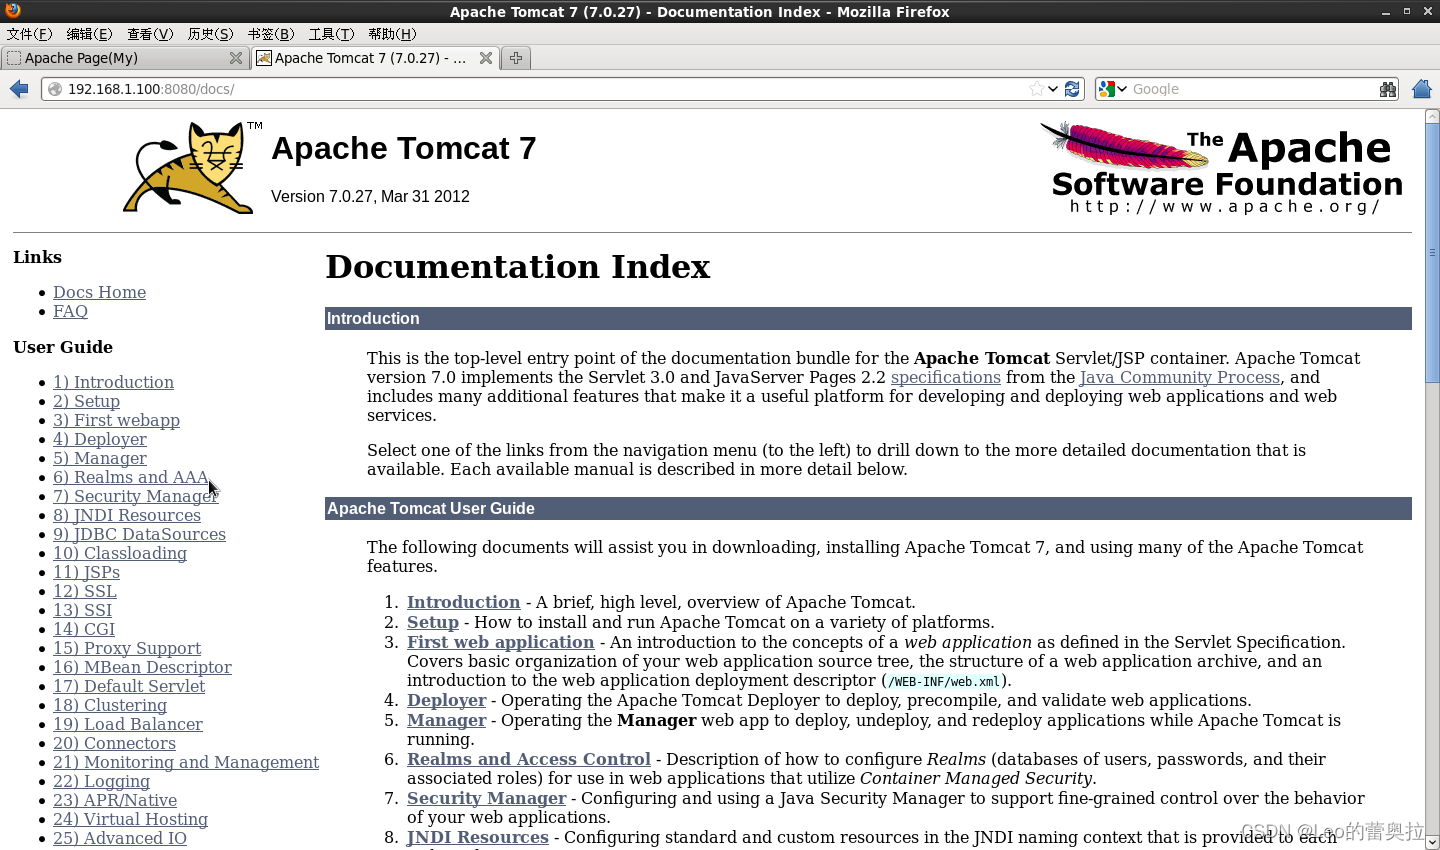This screenshot has width=1440, height=850.
Task: Click the scrollbar up arrow
Action: tap(1432, 117)
